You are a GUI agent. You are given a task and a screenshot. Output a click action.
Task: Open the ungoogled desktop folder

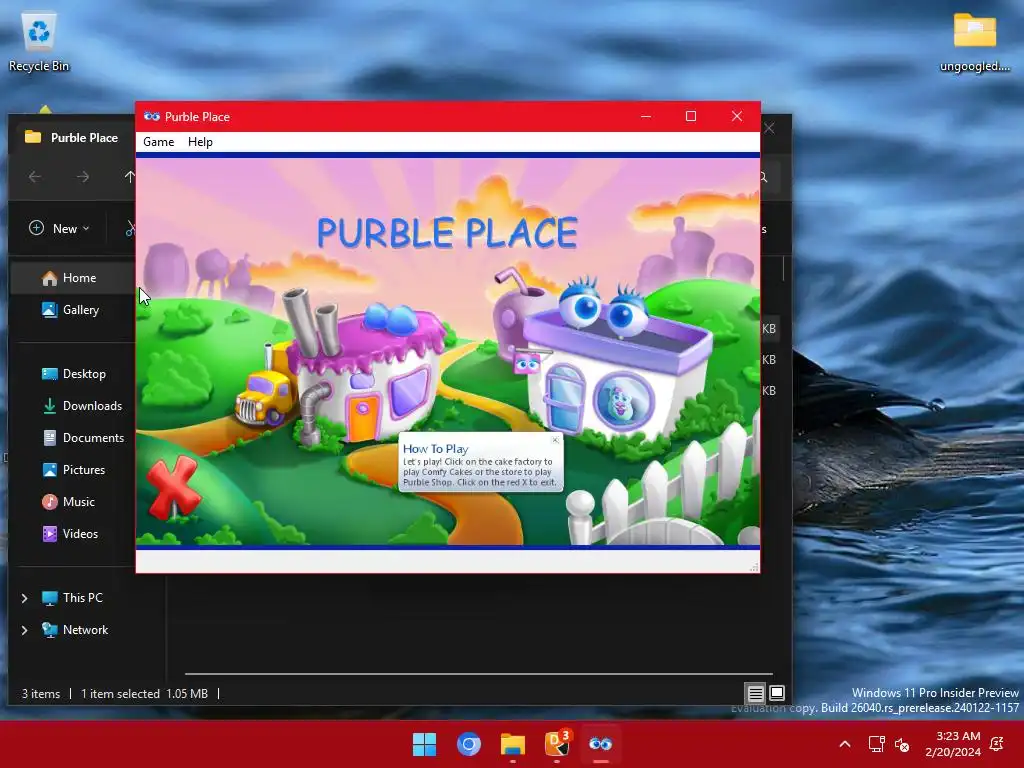(974, 42)
